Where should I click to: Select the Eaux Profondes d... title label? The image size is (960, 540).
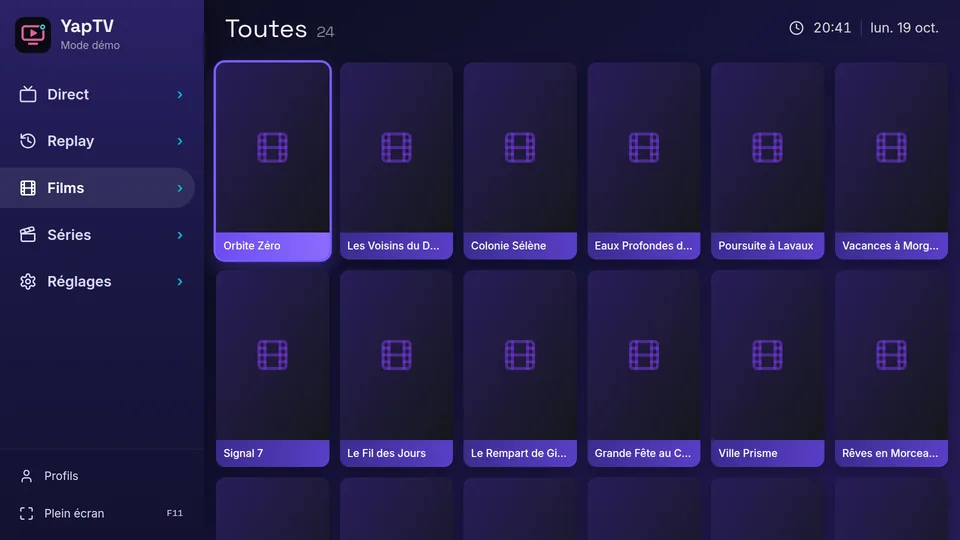click(x=643, y=246)
